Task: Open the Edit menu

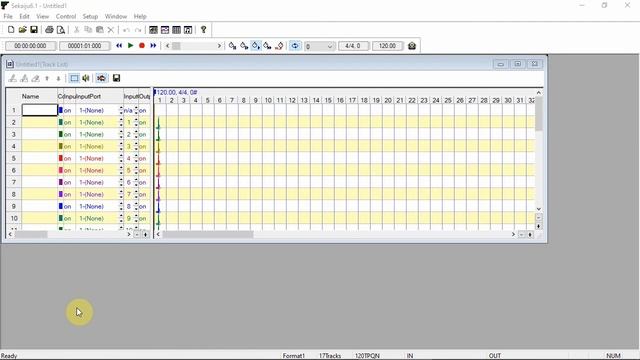Action: [24, 16]
